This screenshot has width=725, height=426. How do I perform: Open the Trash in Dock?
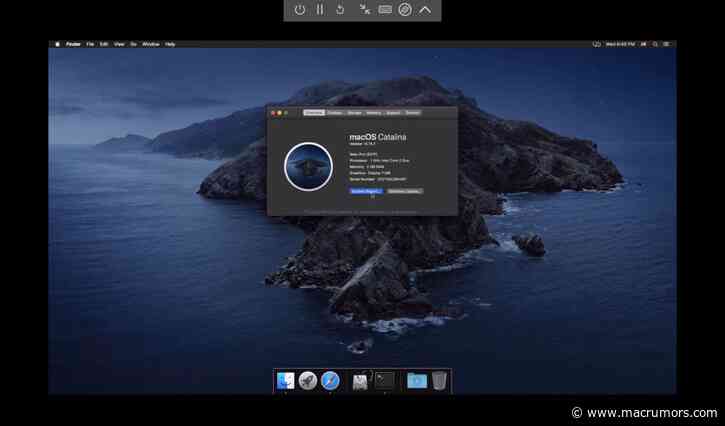[440, 381]
